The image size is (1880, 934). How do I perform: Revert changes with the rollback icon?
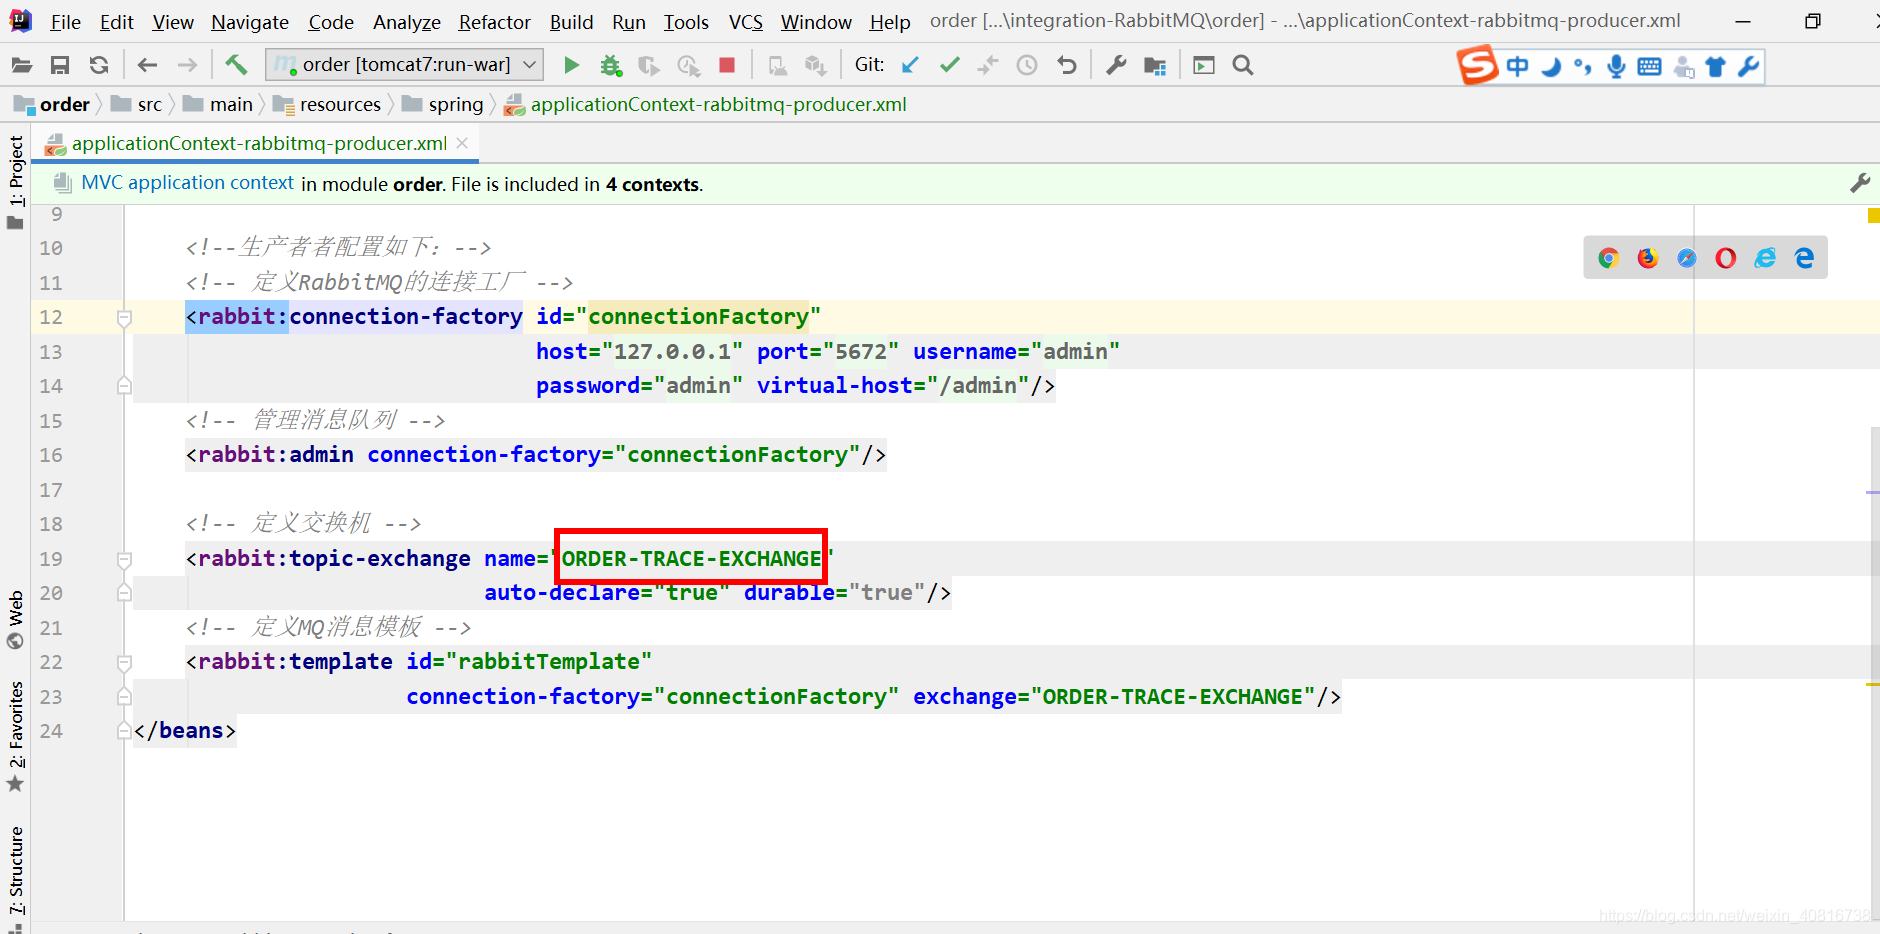coord(1067,65)
